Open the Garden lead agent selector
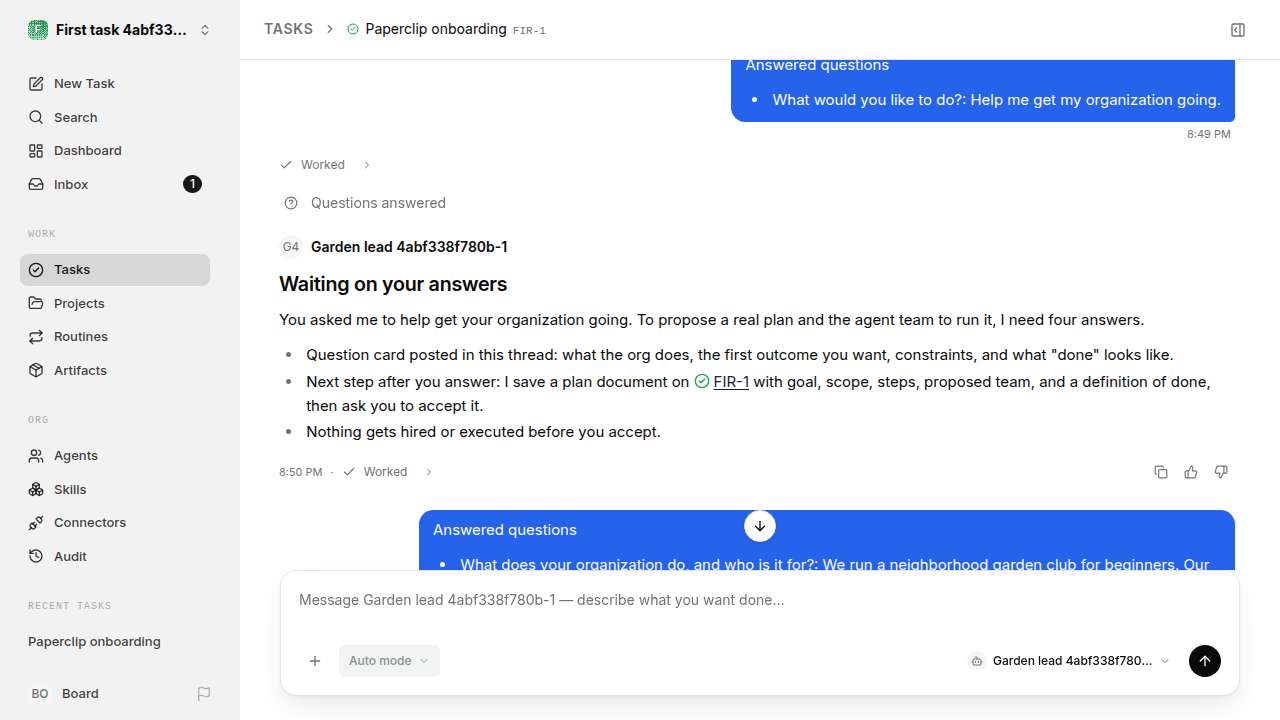Viewport: 1280px width, 720px height. click(1069, 661)
